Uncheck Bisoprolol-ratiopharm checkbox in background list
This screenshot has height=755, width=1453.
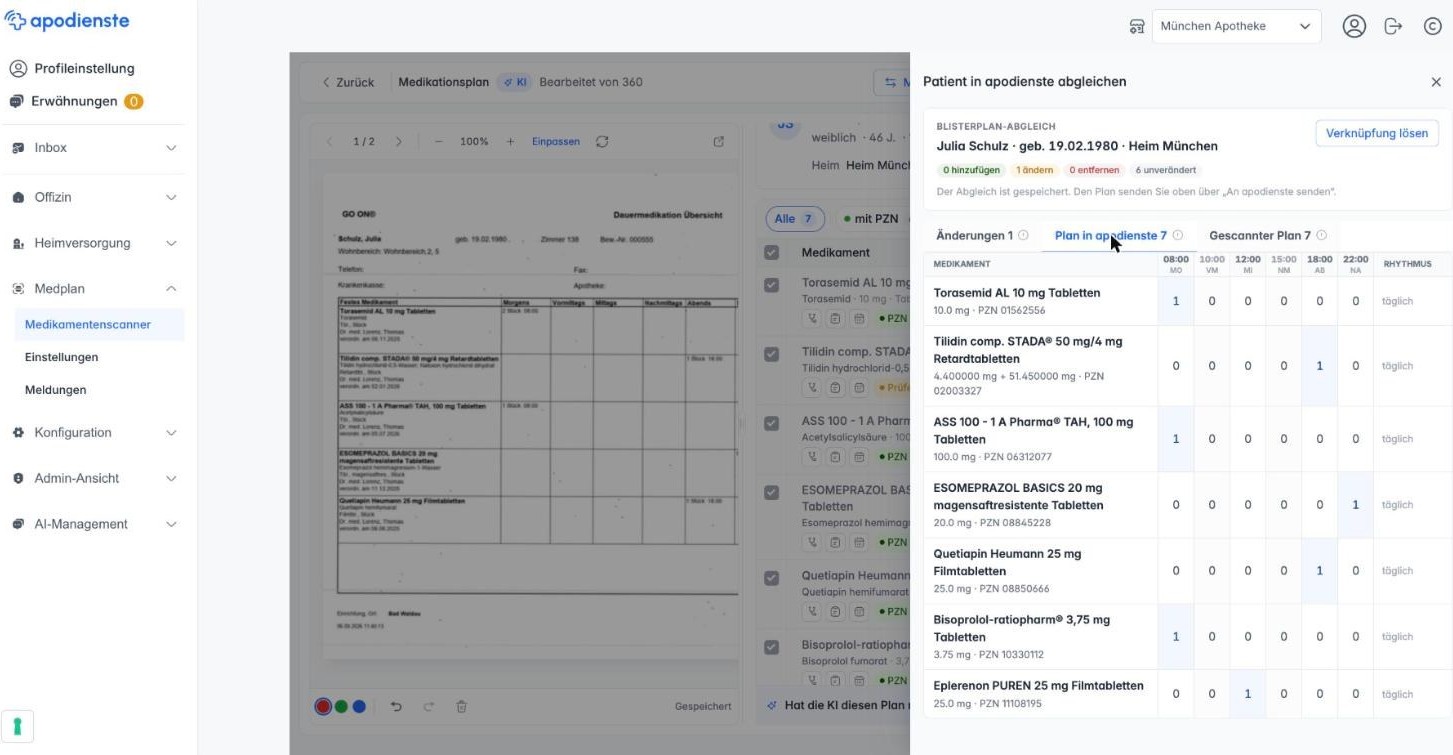771,647
